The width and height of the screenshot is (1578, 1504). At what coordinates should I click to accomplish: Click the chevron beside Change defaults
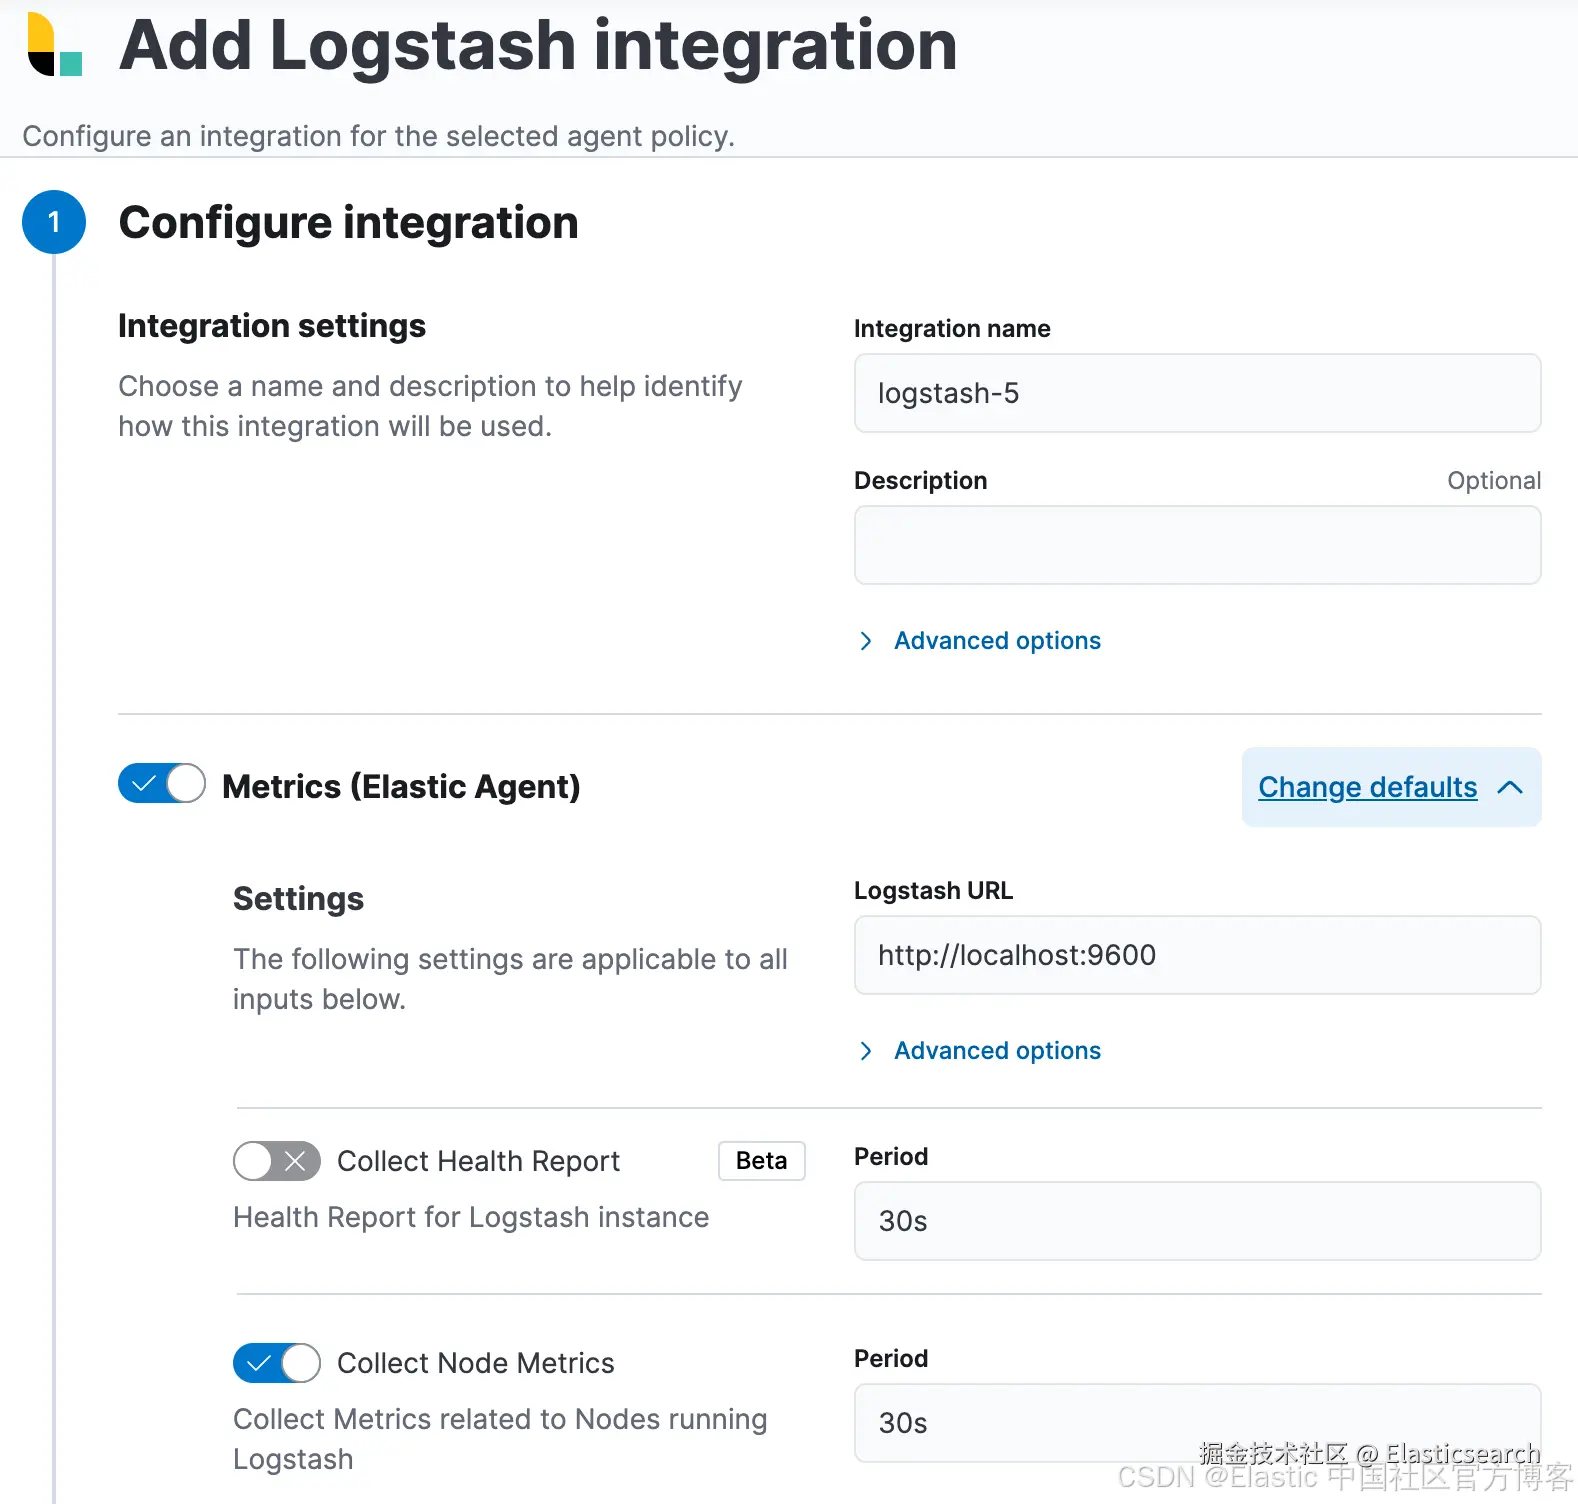pyautogui.click(x=1510, y=788)
